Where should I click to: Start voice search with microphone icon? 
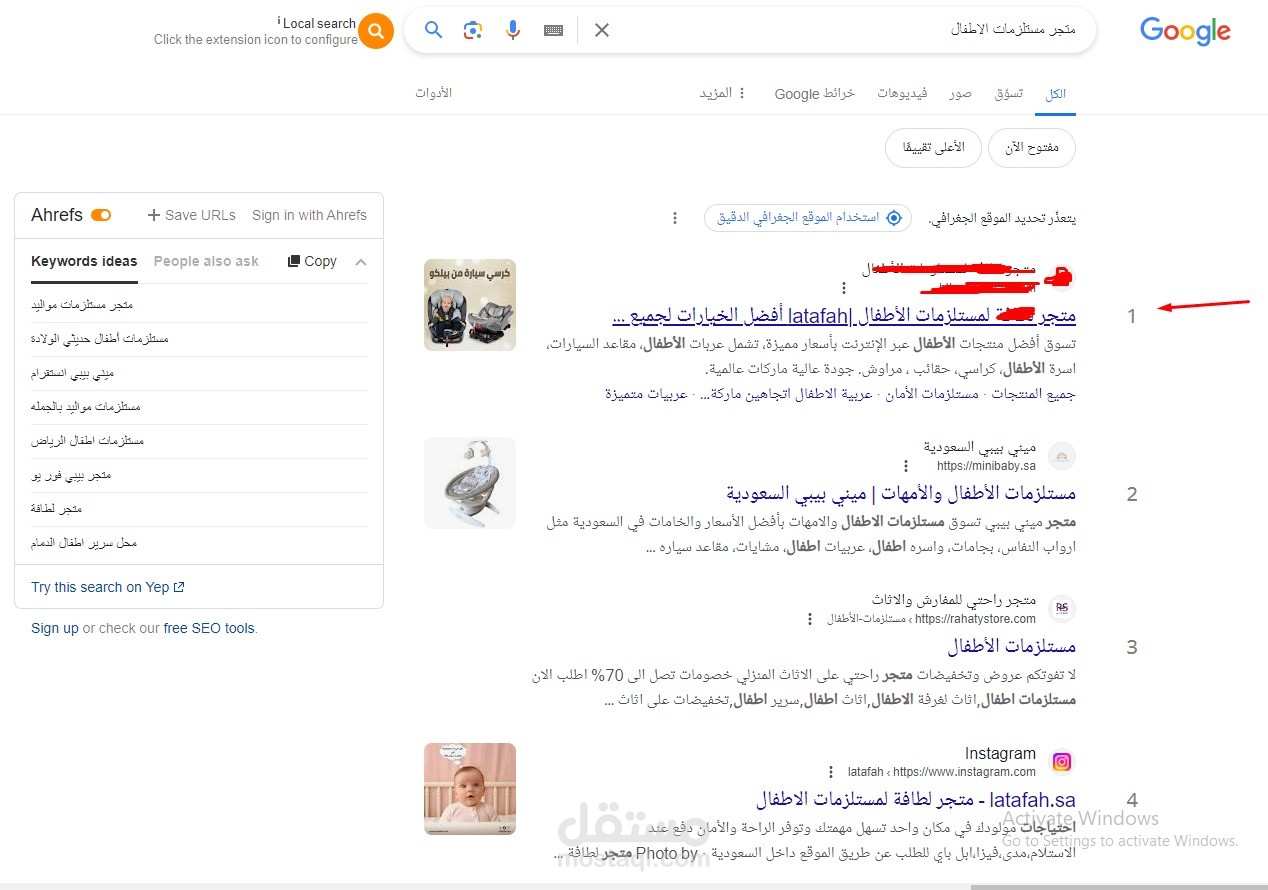coord(513,30)
